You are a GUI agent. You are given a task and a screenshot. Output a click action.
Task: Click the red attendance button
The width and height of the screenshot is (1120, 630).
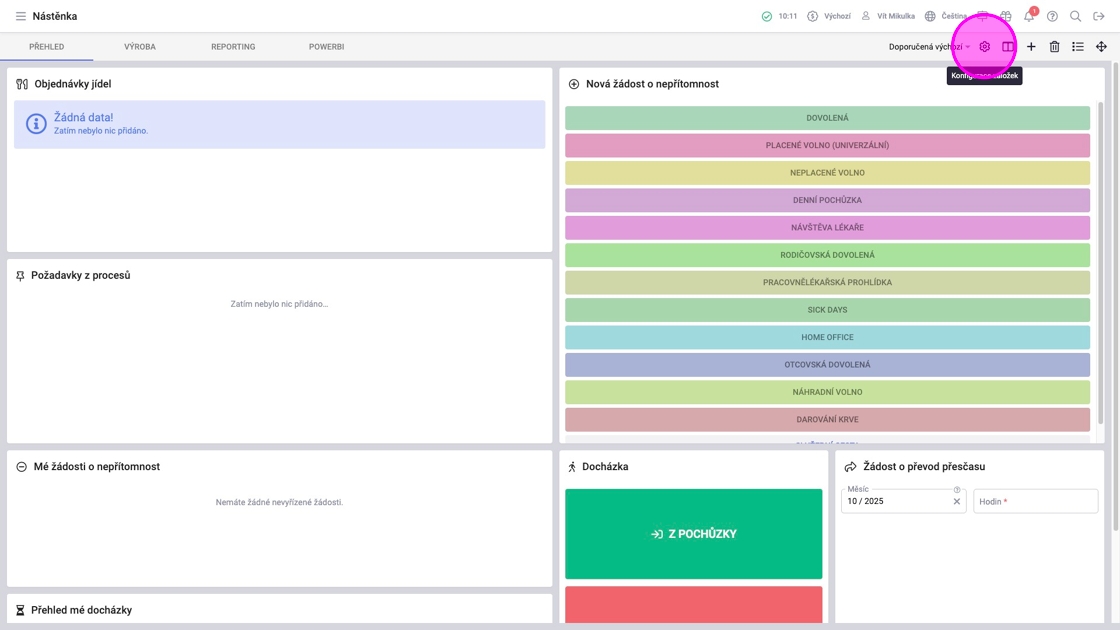click(694, 604)
